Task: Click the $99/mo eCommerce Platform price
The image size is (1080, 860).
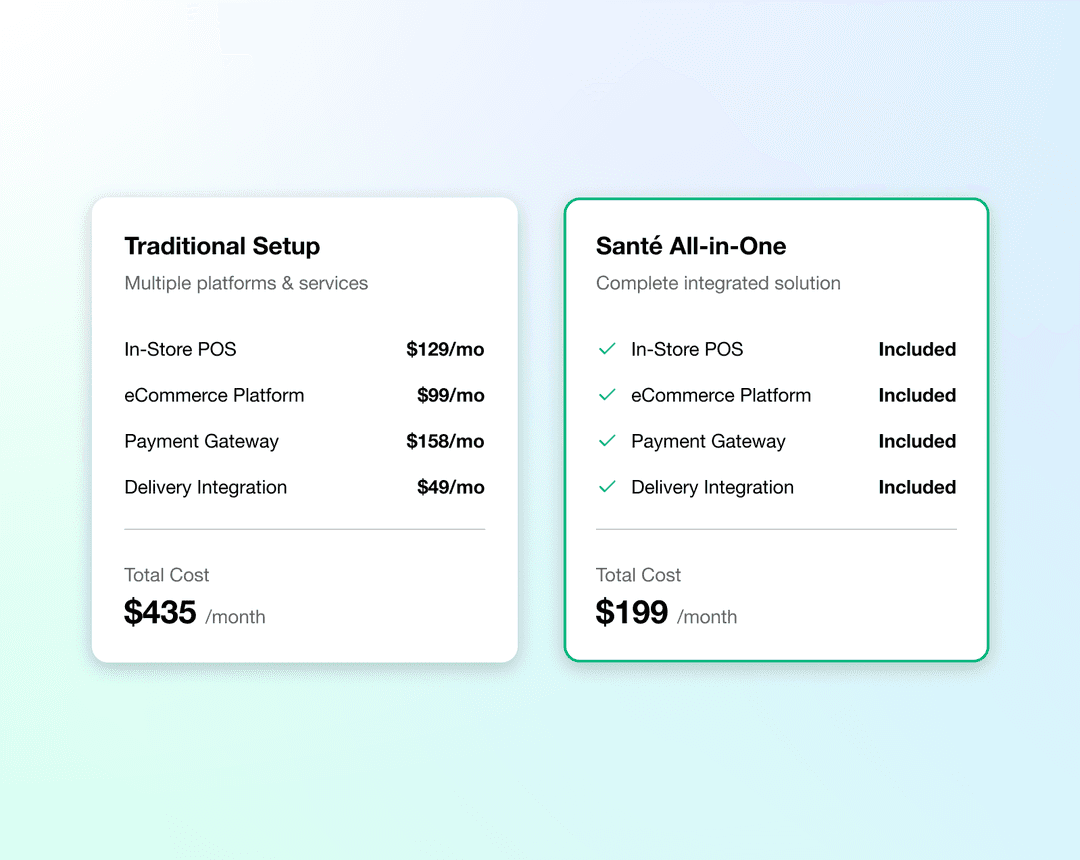Action: (x=450, y=395)
